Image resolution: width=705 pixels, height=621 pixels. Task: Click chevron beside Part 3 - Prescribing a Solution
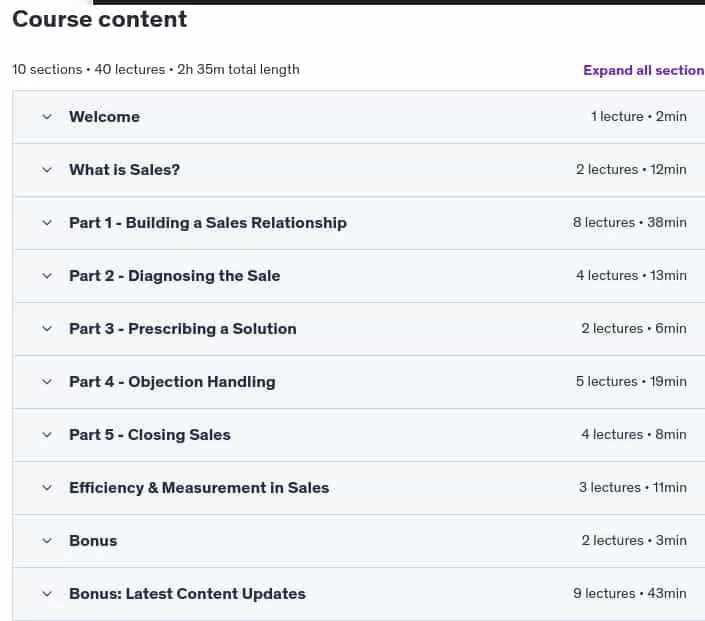(x=47, y=329)
